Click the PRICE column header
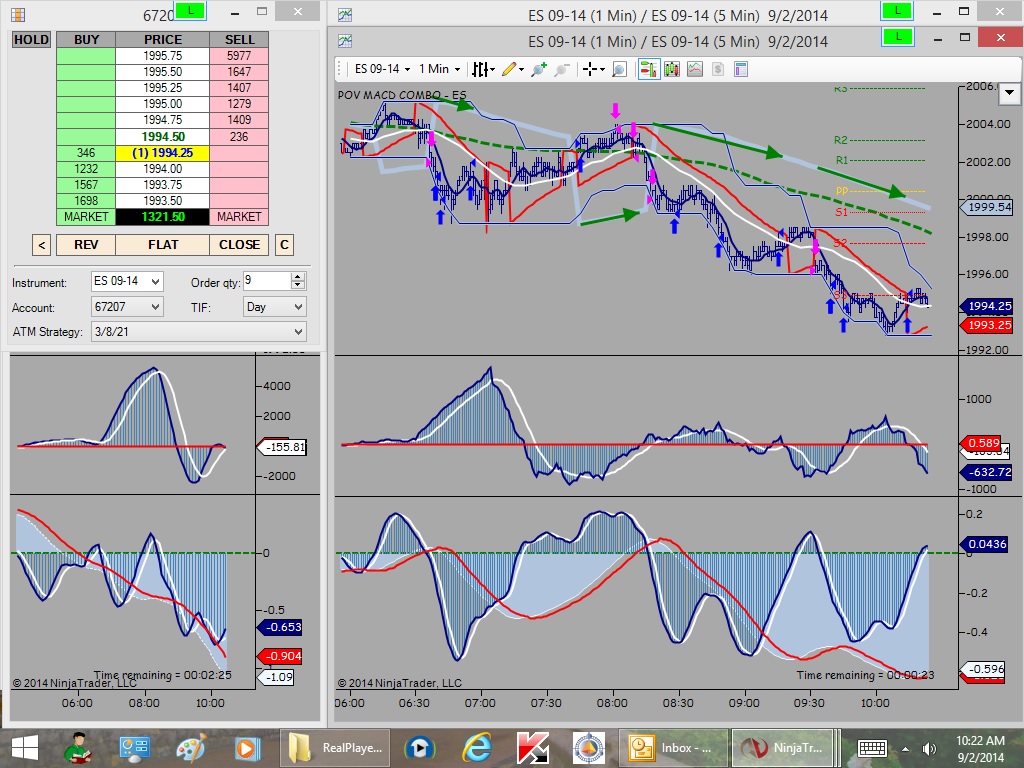 click(x=163, y=39)
